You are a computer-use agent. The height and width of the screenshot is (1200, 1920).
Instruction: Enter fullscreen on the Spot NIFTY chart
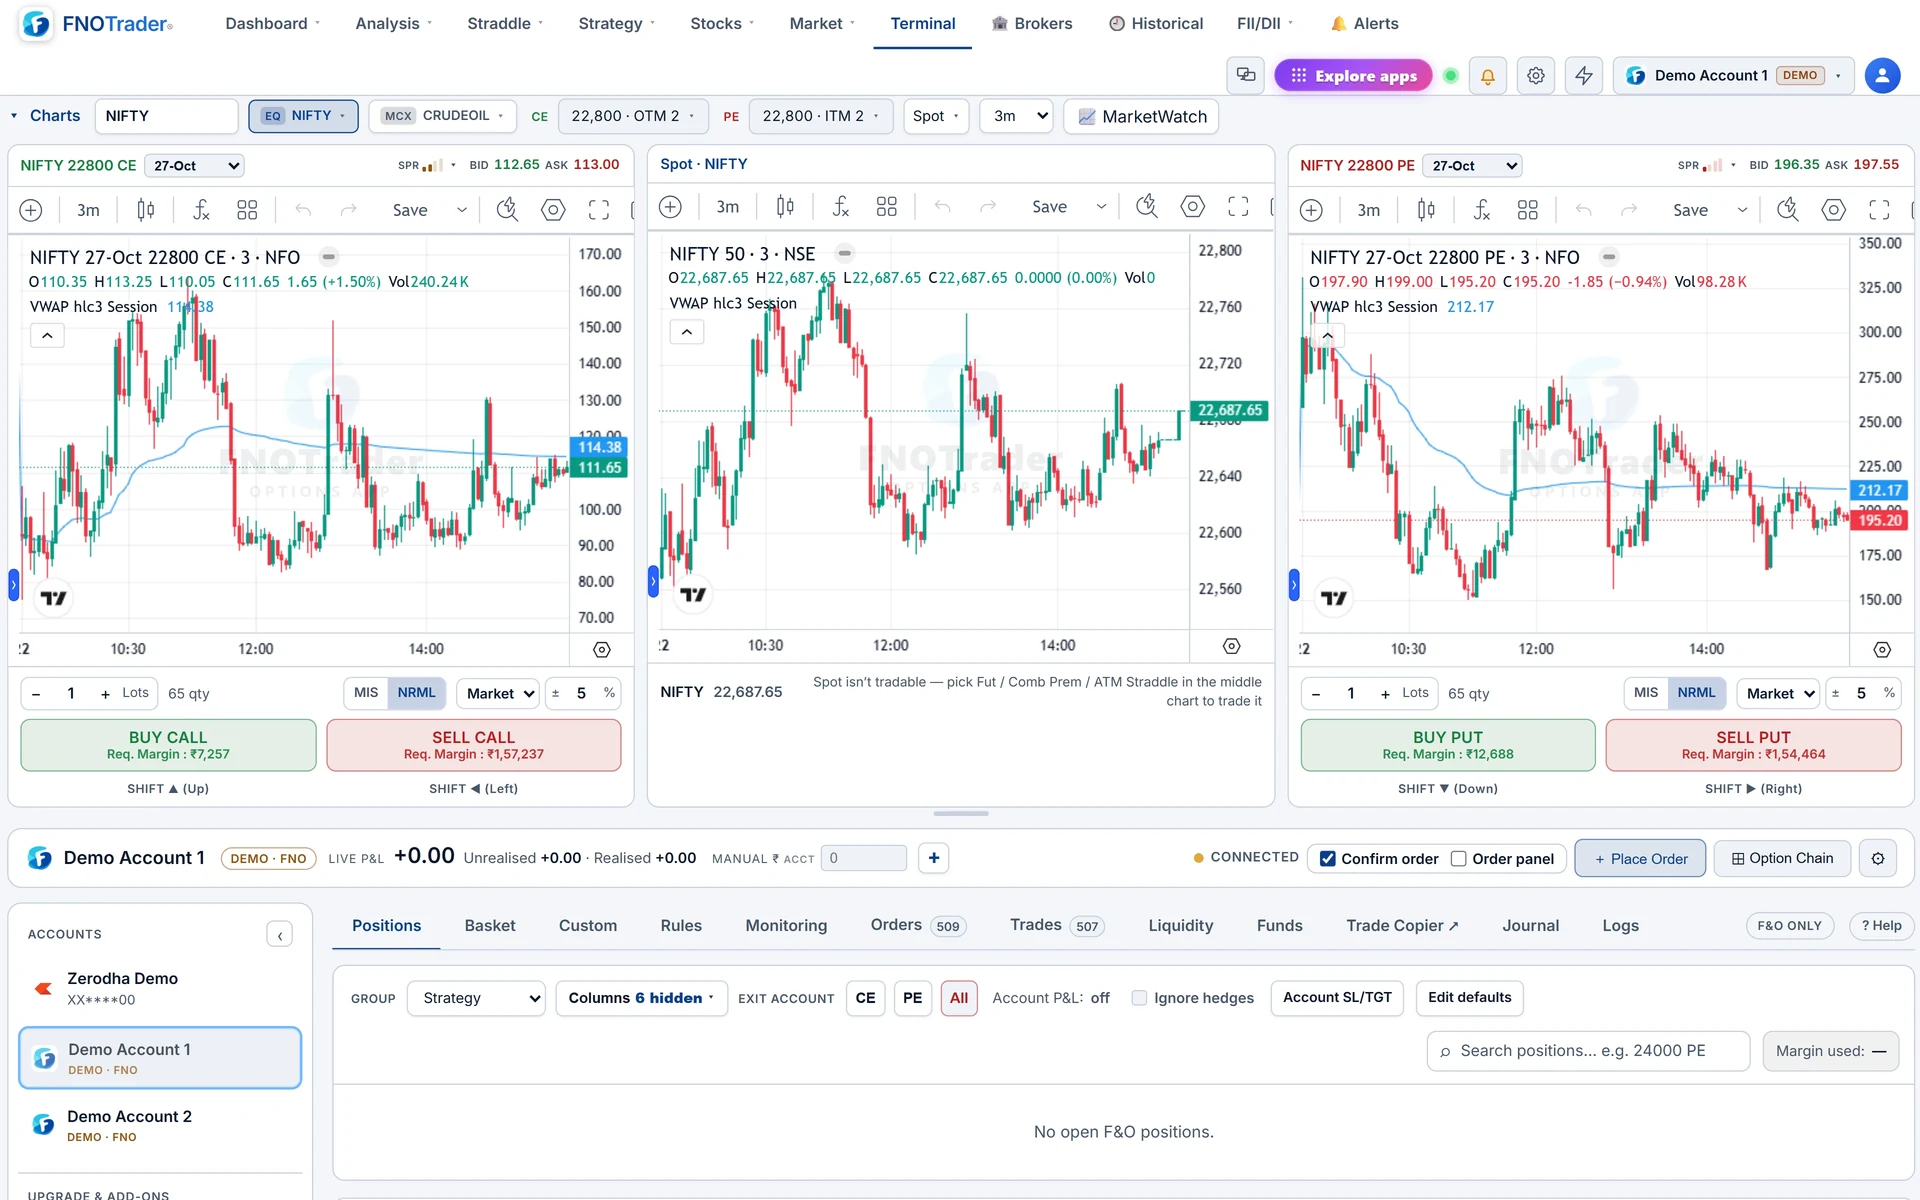1238,207
